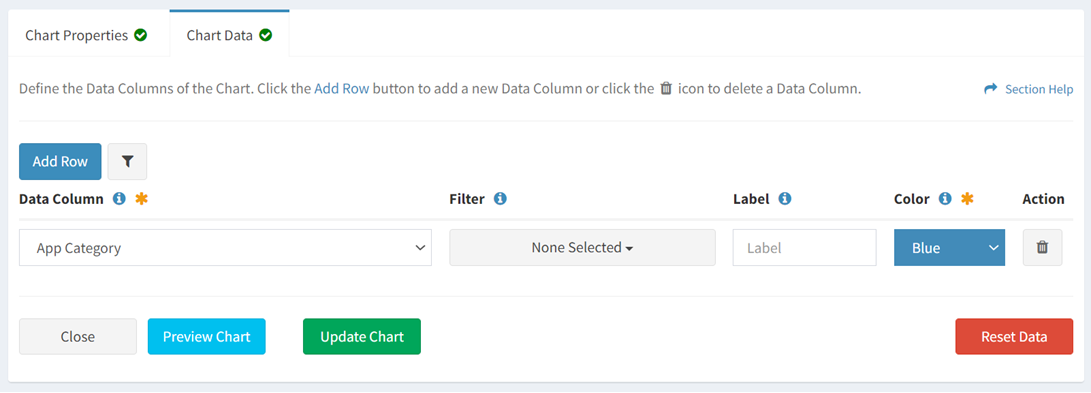Click the Section Help arrow icon

[991, 89]
